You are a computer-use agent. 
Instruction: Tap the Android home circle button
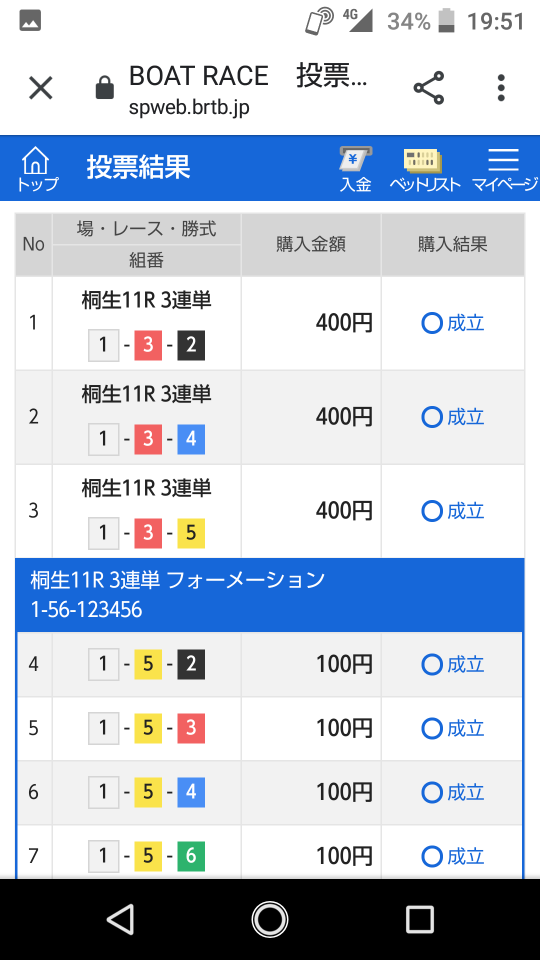pyautogui.click(x=270, y=919)
